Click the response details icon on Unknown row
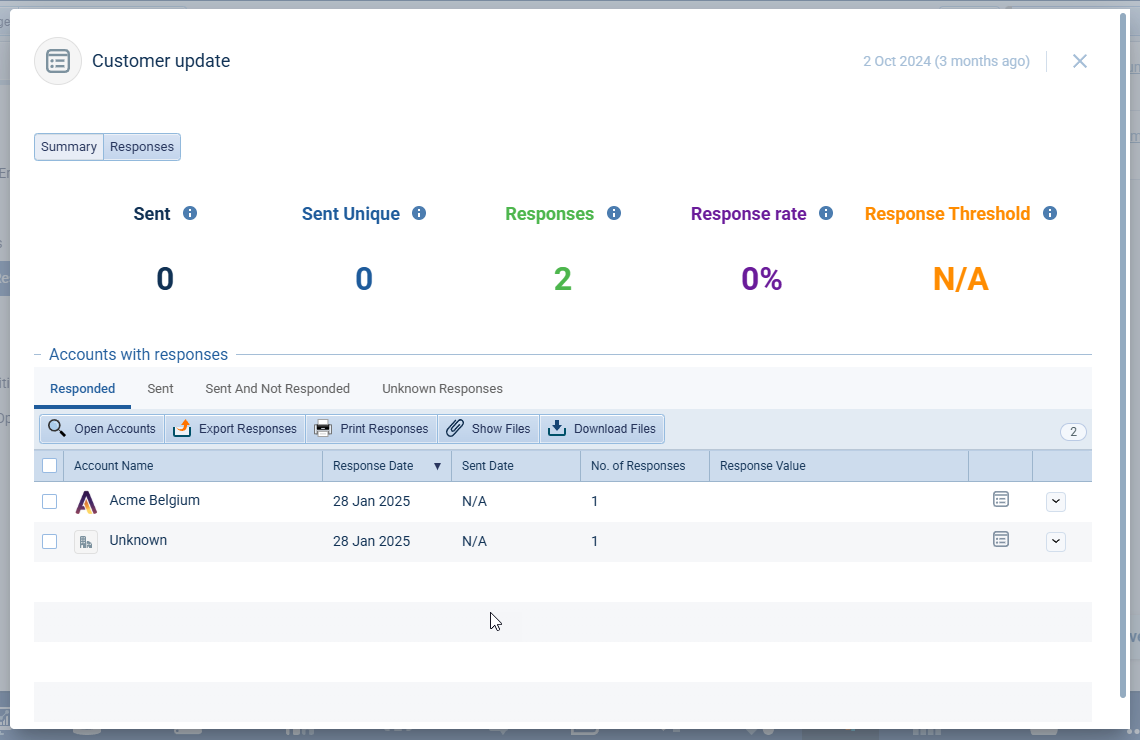This screenshot has width=1140, height=740. pyautogui.click(x=1001, y=539)
